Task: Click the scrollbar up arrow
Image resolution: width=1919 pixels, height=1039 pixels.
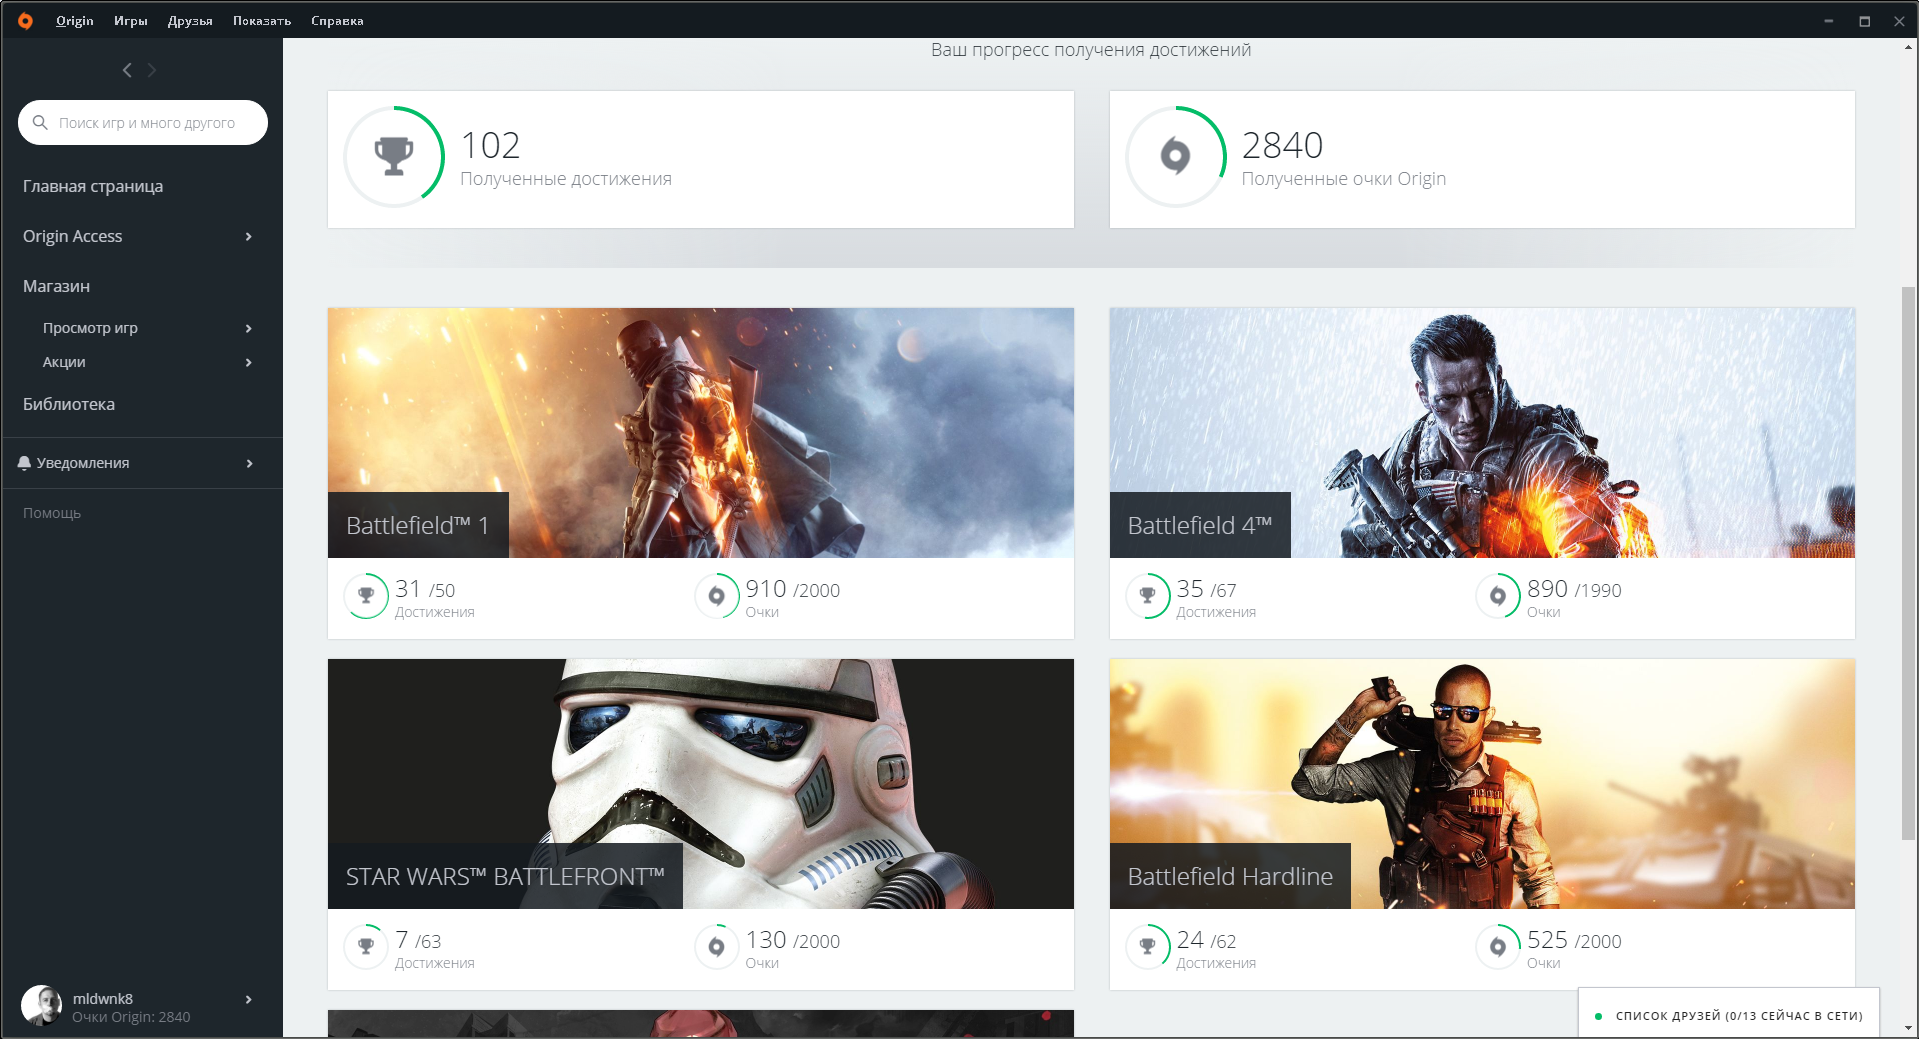Action: [x=1909, y=47]
